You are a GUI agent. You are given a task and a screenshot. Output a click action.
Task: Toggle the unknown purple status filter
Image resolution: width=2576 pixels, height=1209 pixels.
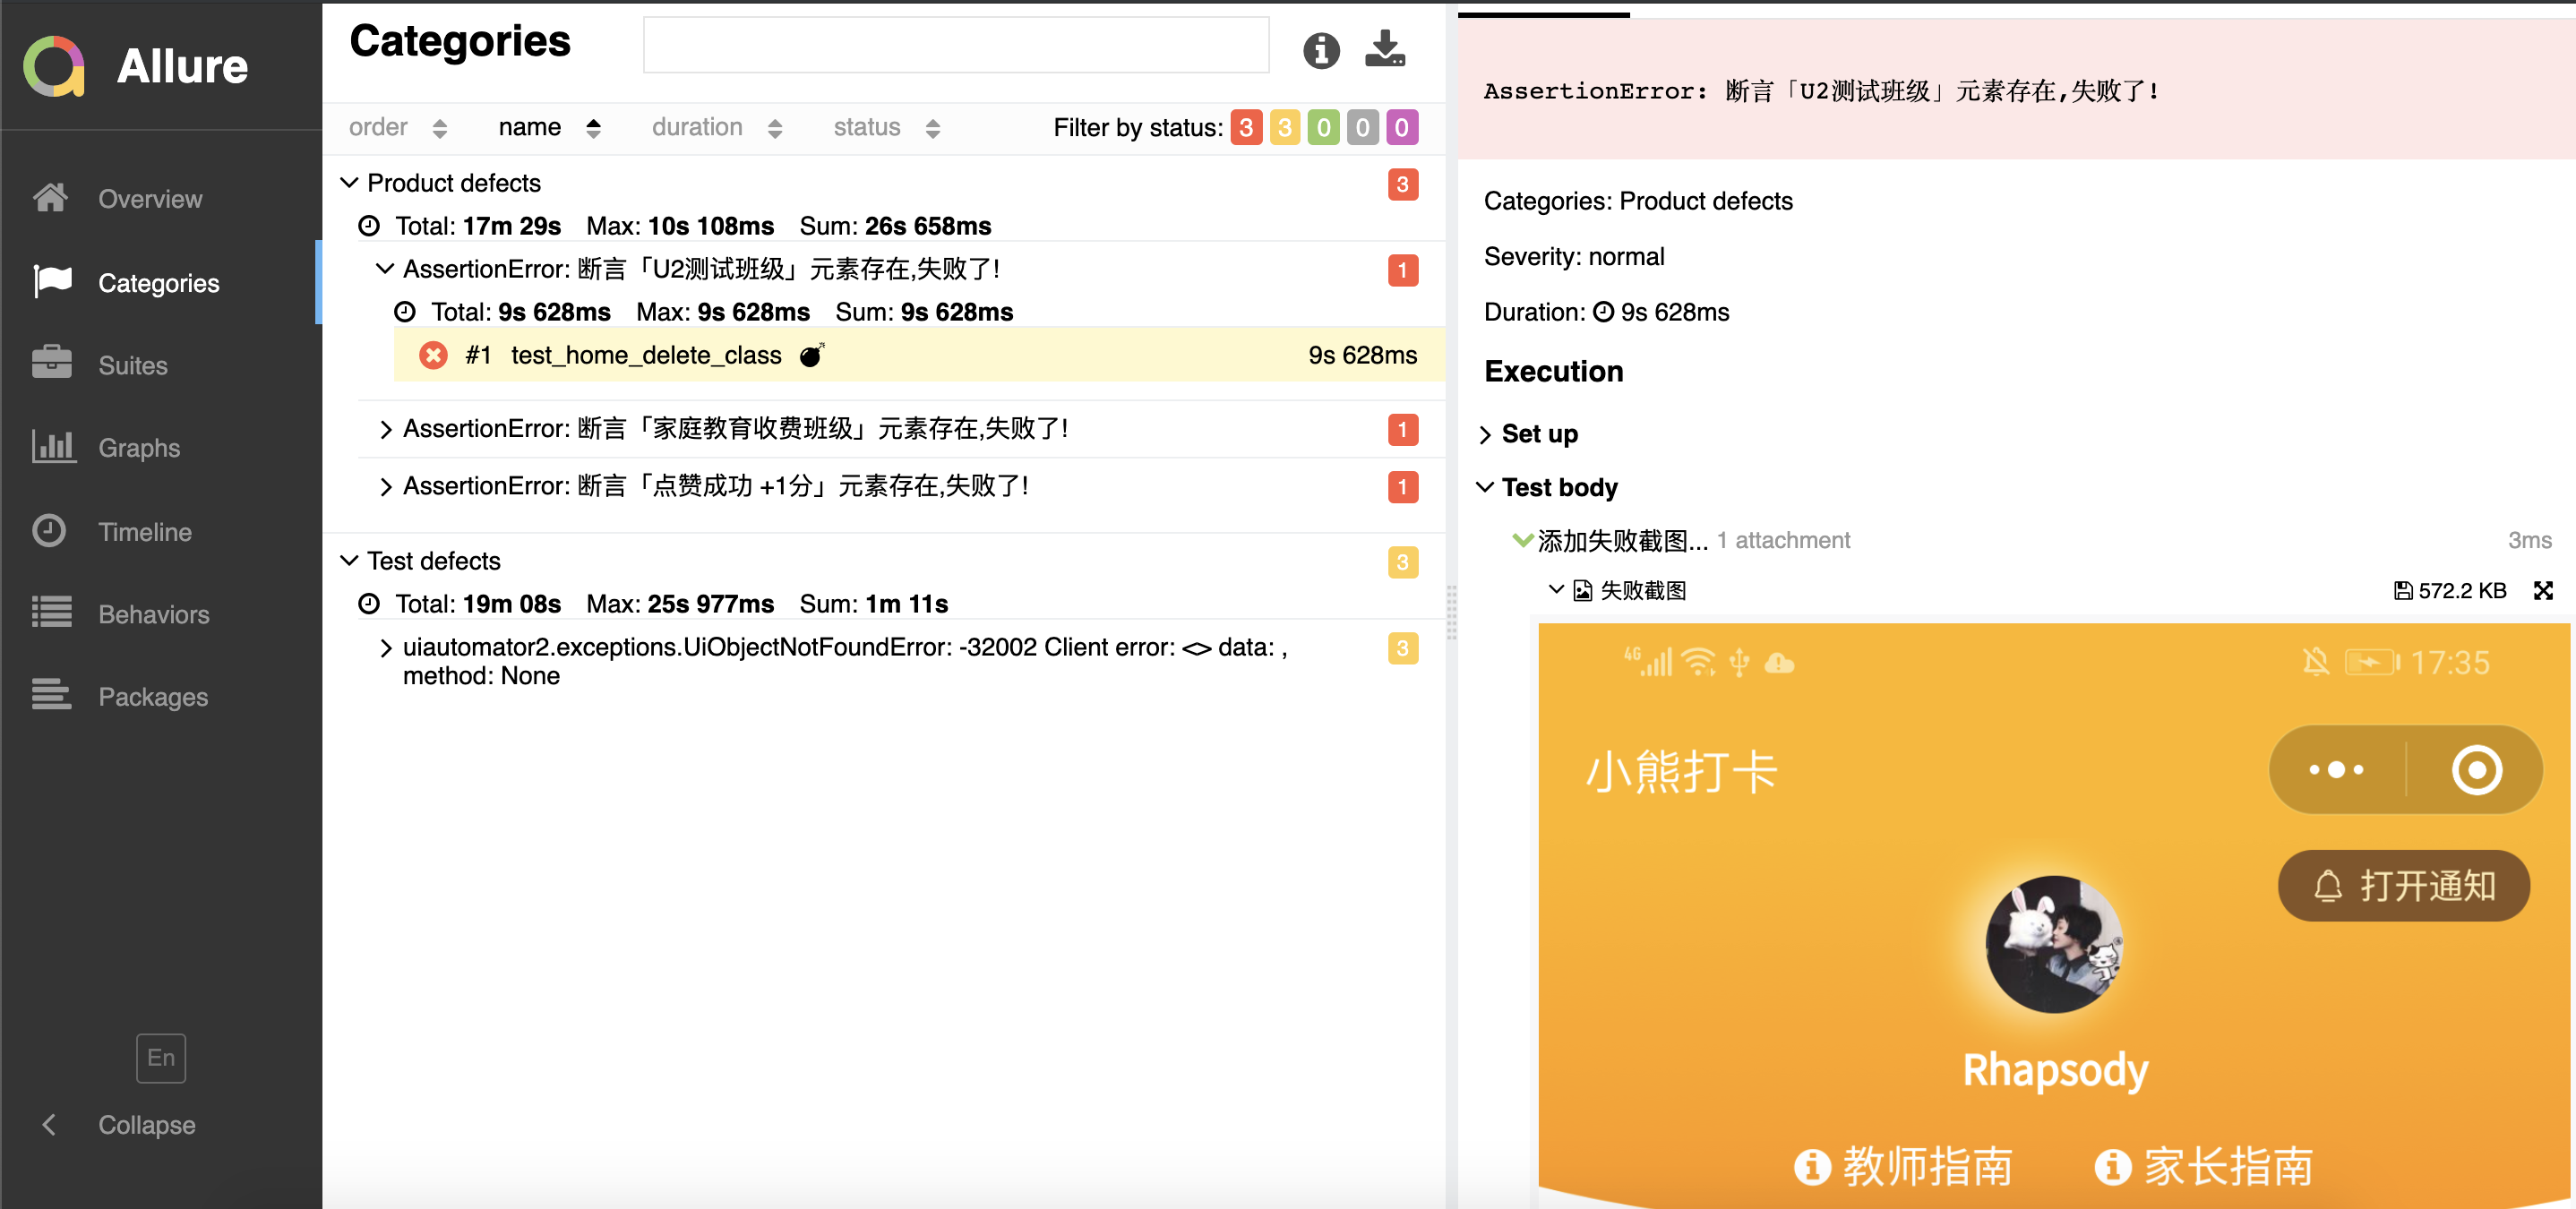pos(1402,128)
